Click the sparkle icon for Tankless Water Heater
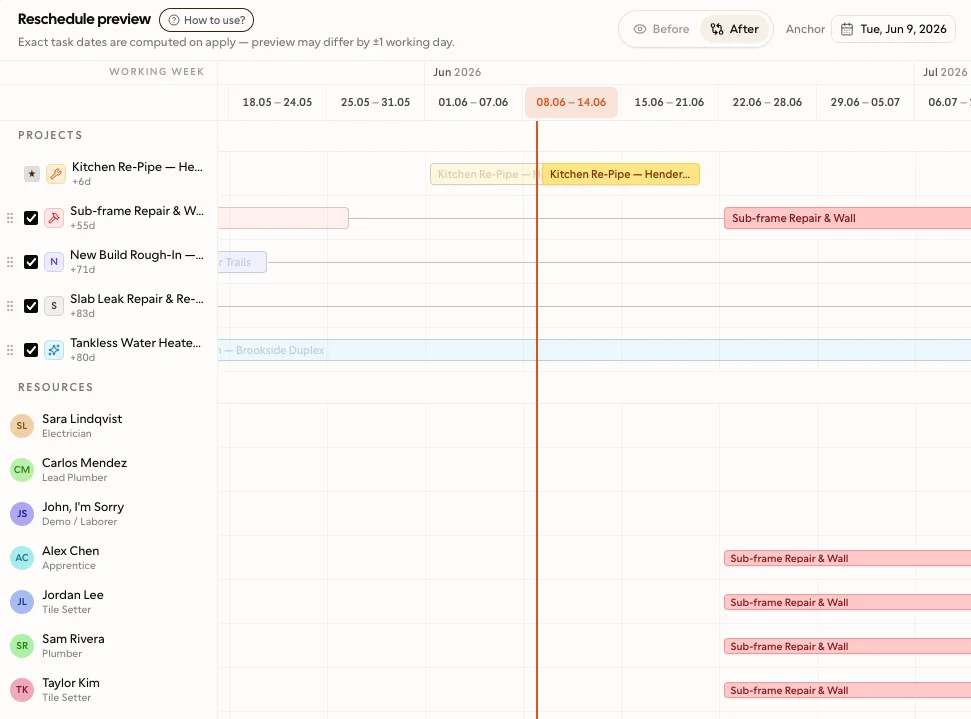The height and width of the screenshot is (719, 971). (54, 350)
